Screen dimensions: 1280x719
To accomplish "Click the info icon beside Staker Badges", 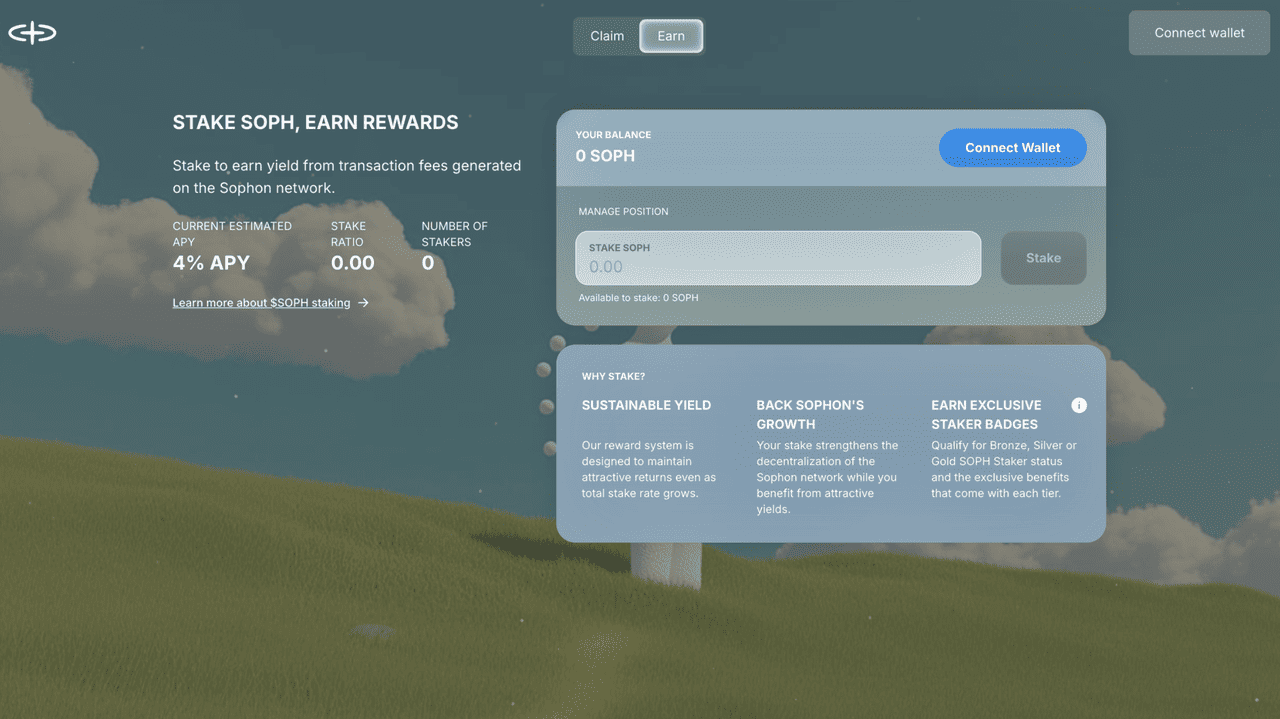I will [x=1078, y=405].
